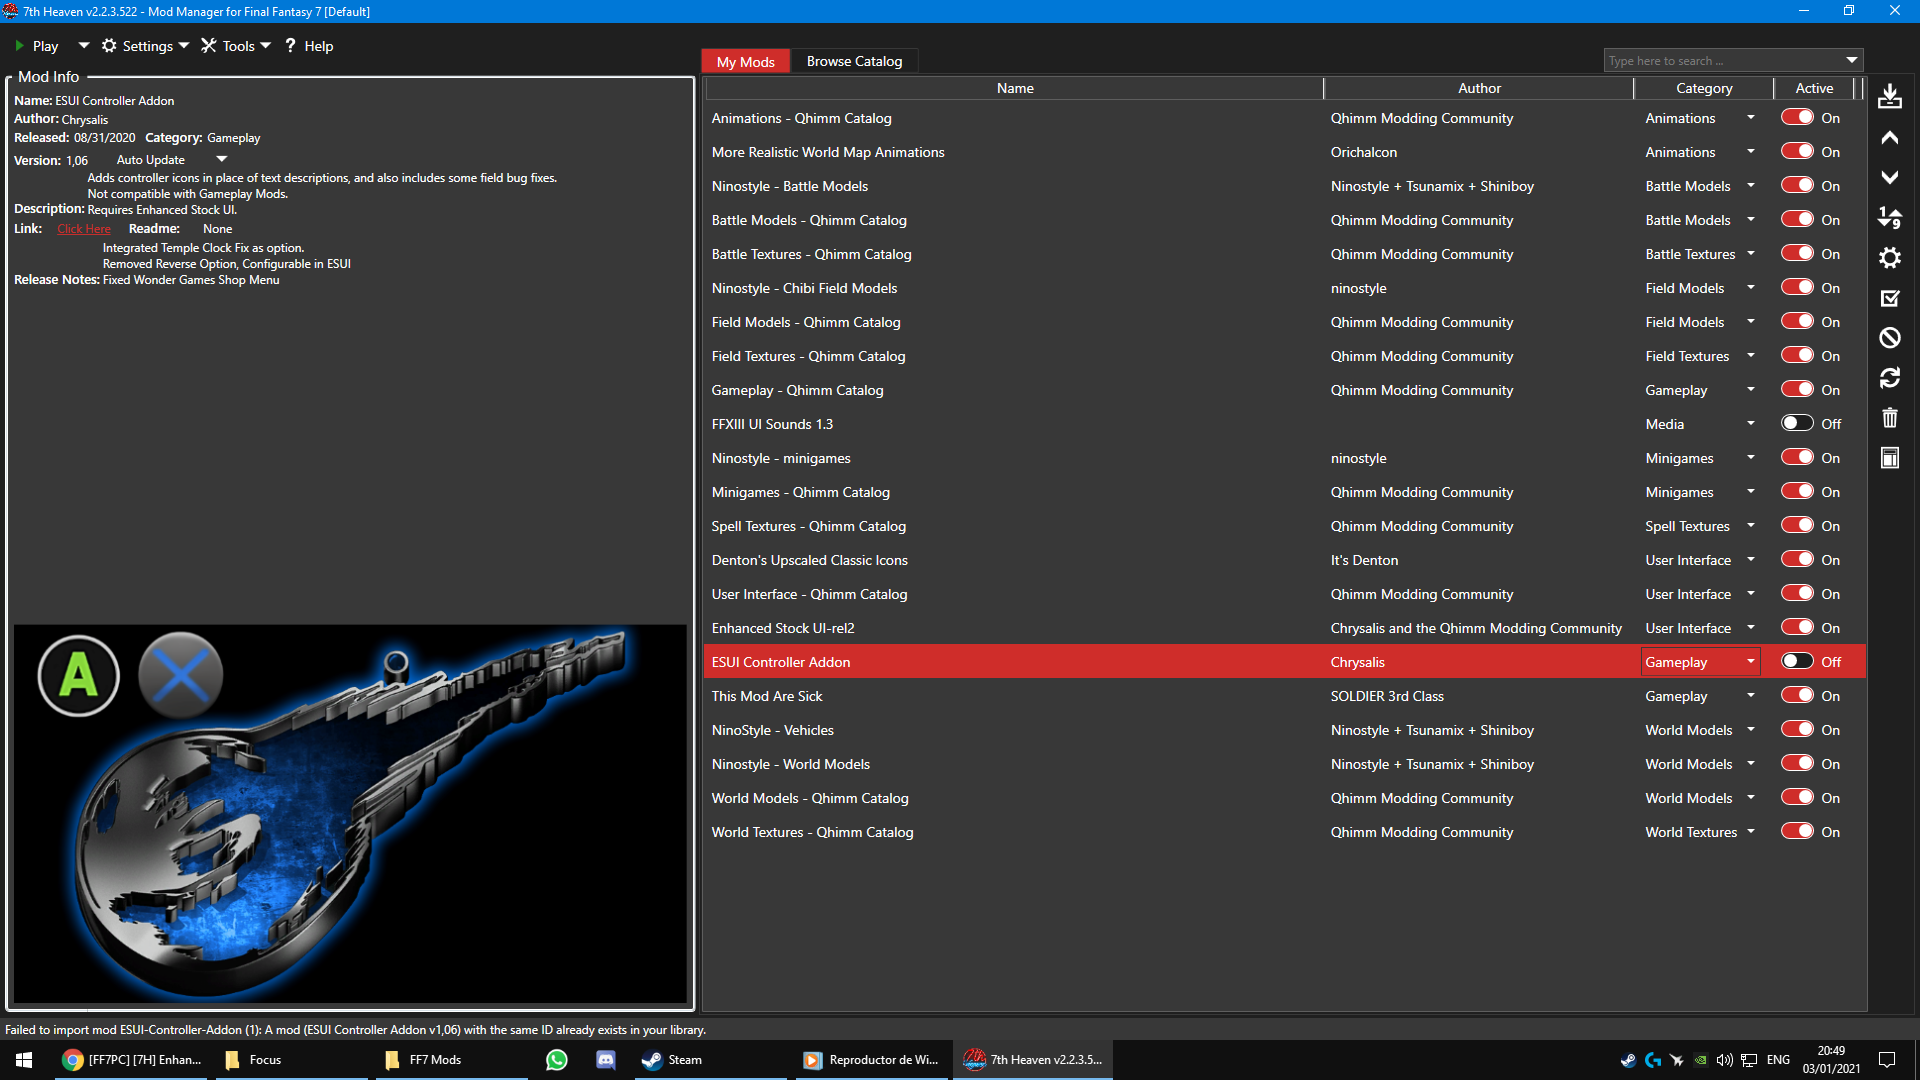Move the selected mod down in load order
Screen dimensions: 1920x1080
click(x=1889, y=177)
